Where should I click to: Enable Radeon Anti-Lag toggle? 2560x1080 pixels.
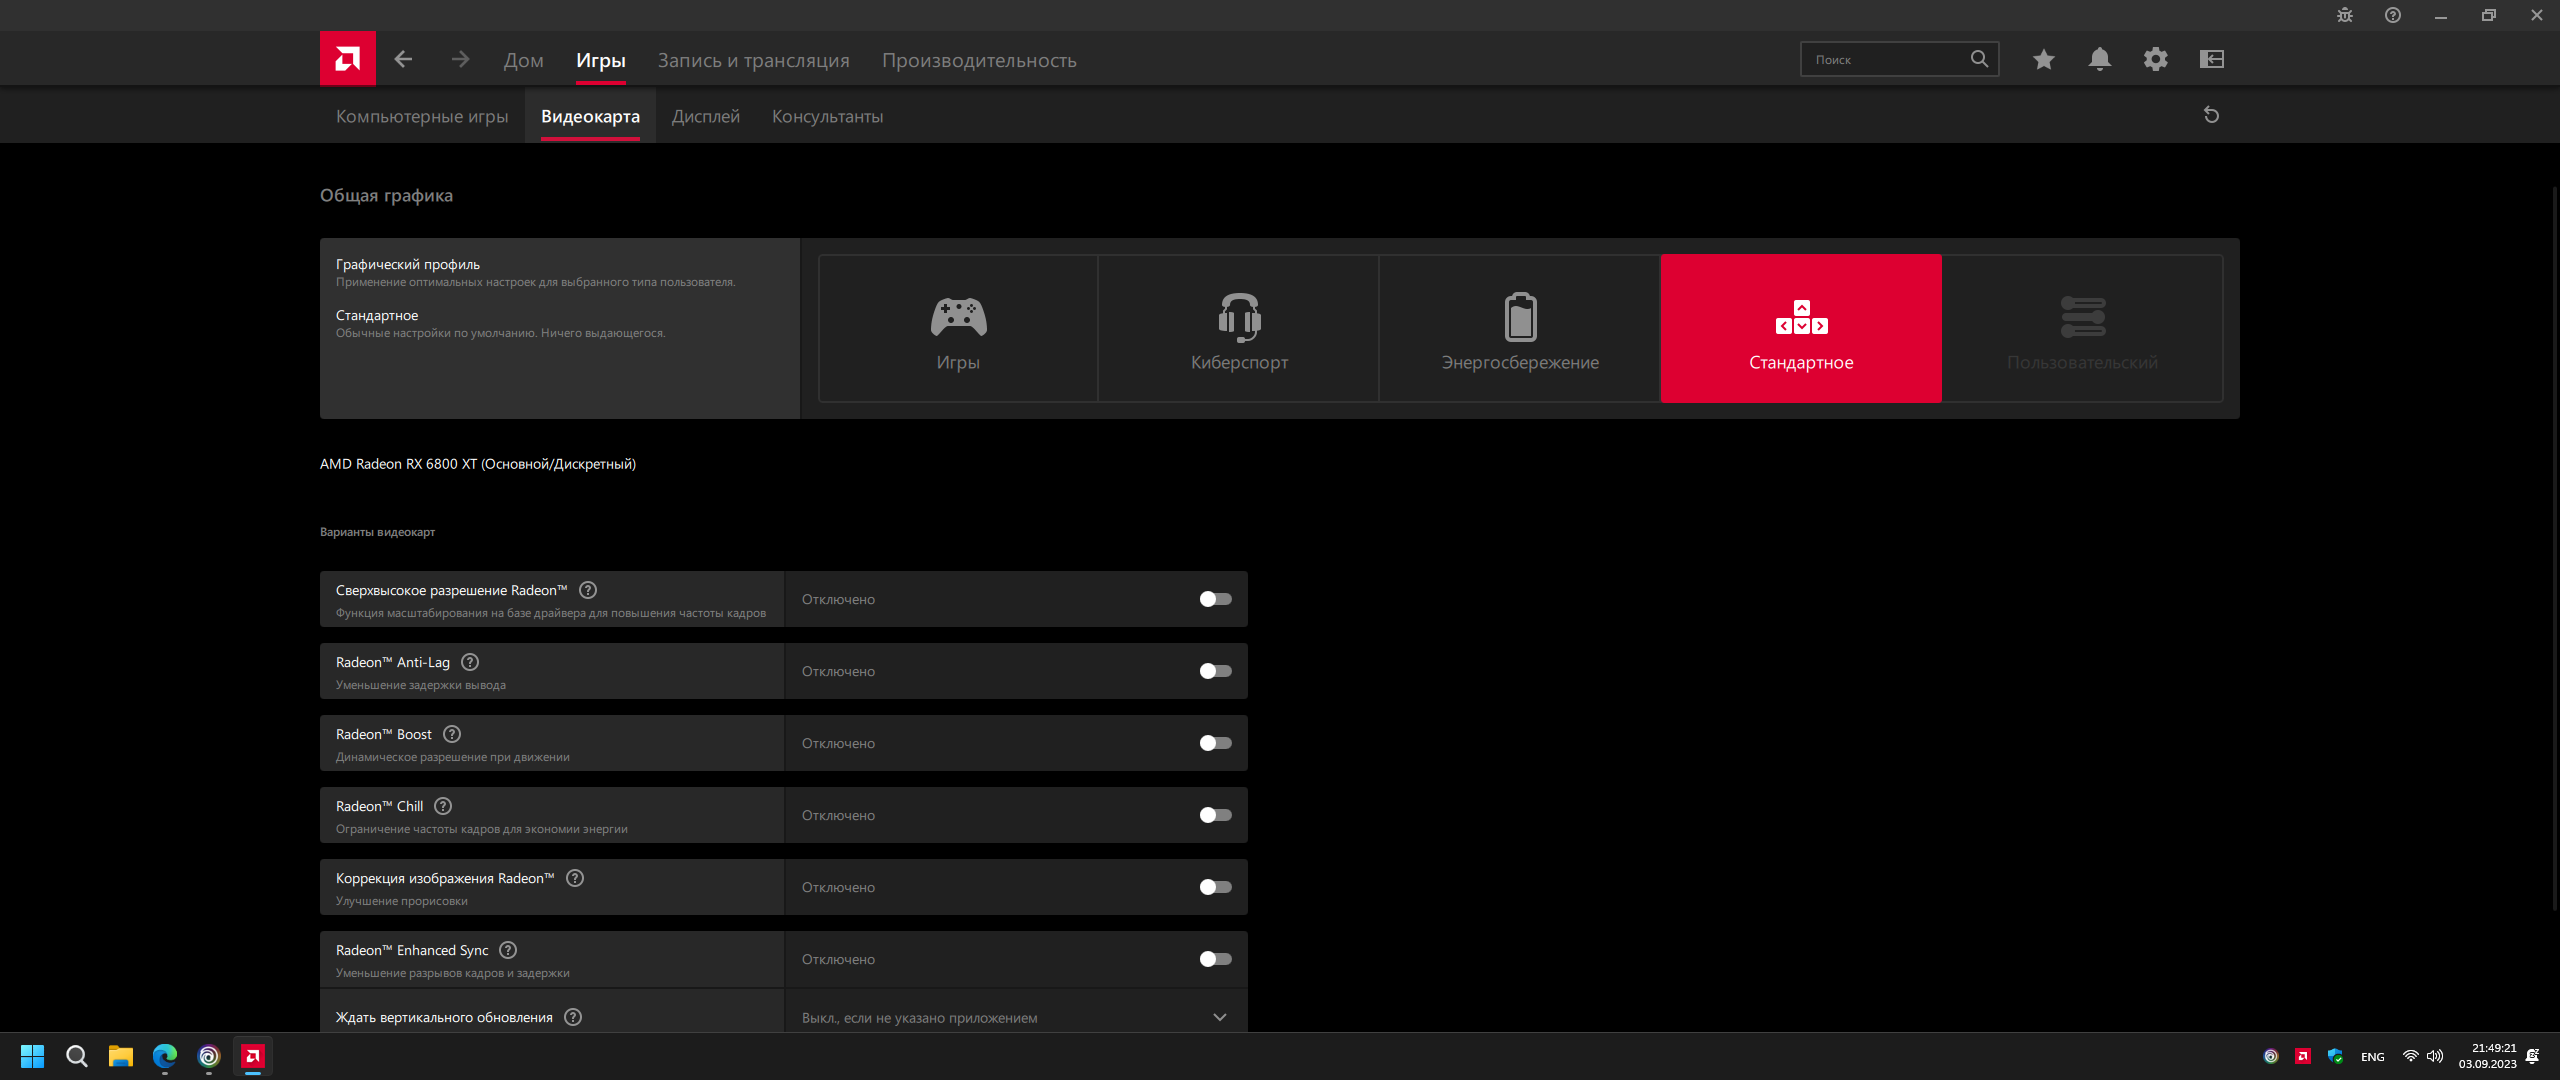1215,671
